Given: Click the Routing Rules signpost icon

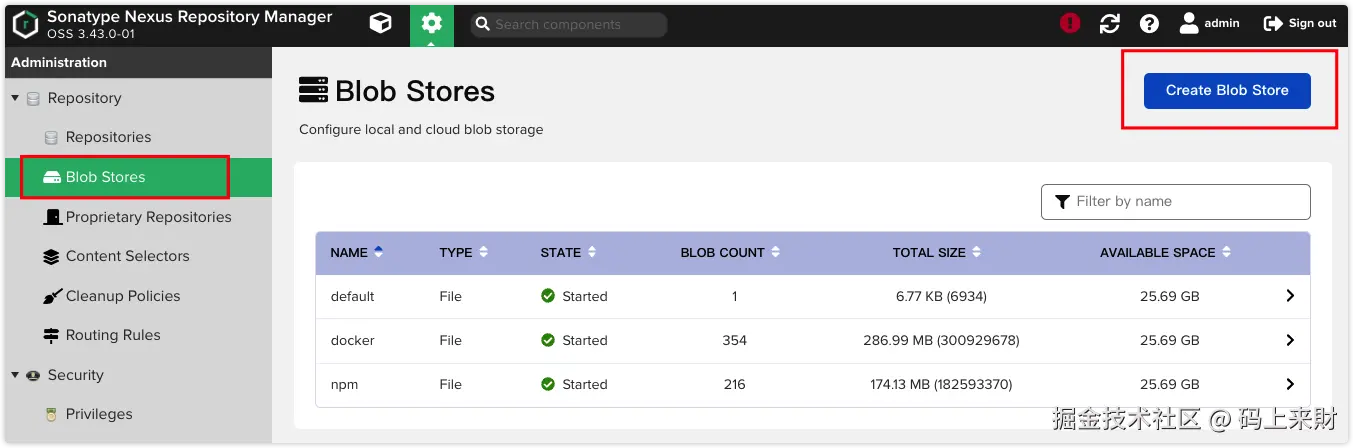Looking at the screenshot, I should (x=52, y=335).
